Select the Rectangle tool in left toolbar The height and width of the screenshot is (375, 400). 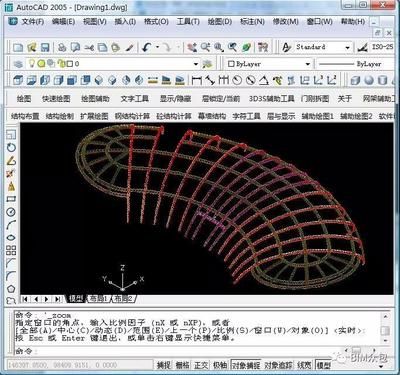tap(11, 199)
